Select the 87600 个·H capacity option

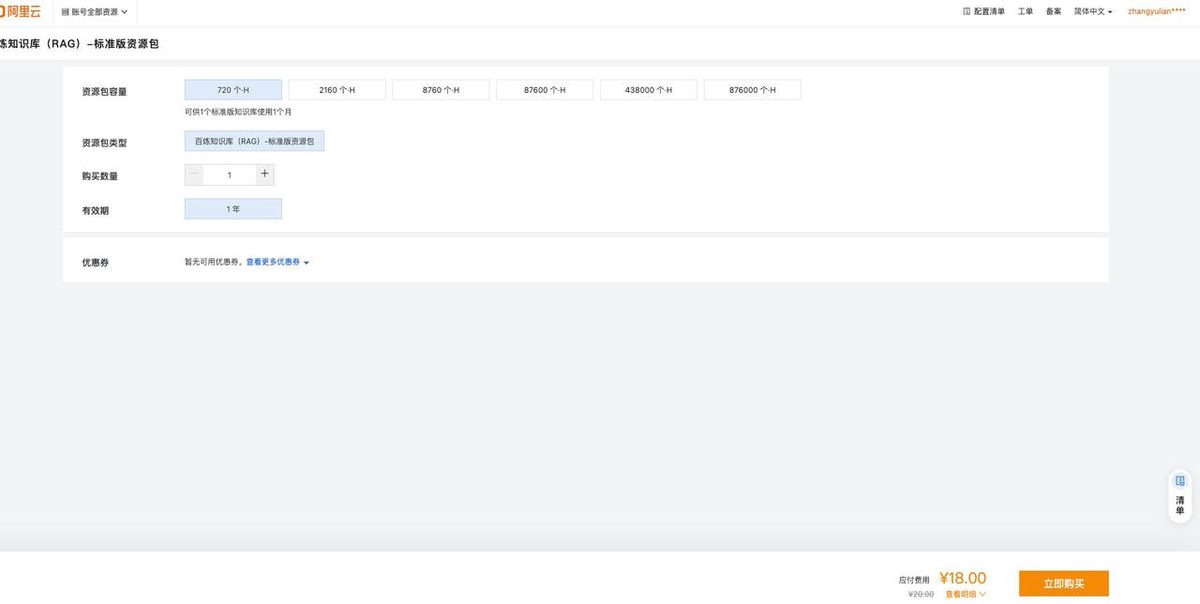545,90
